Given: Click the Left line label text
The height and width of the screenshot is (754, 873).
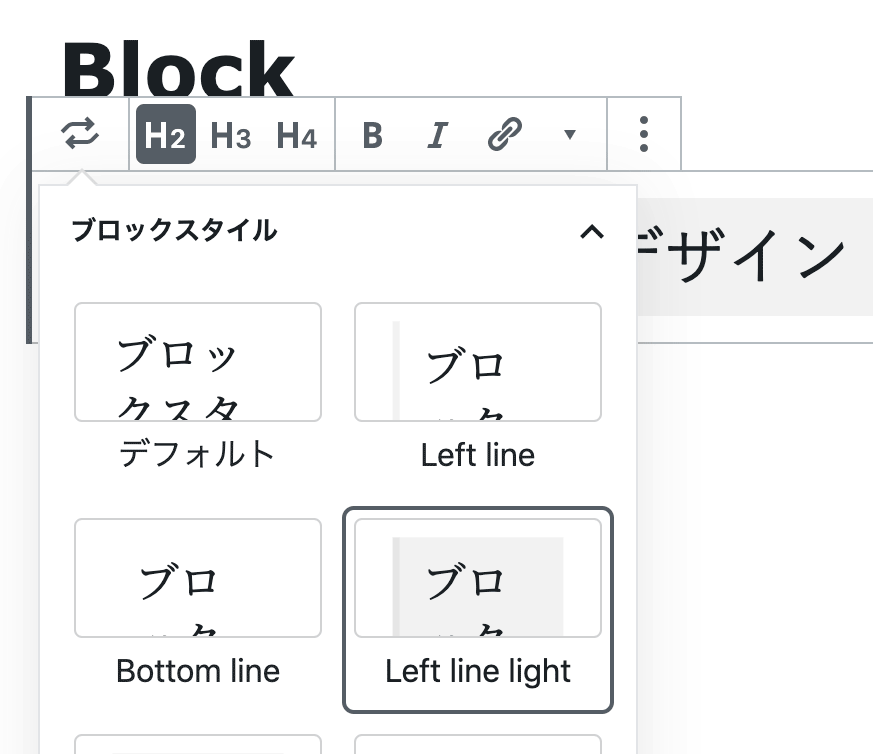Looking at the screenshot, I should point(478,454).
